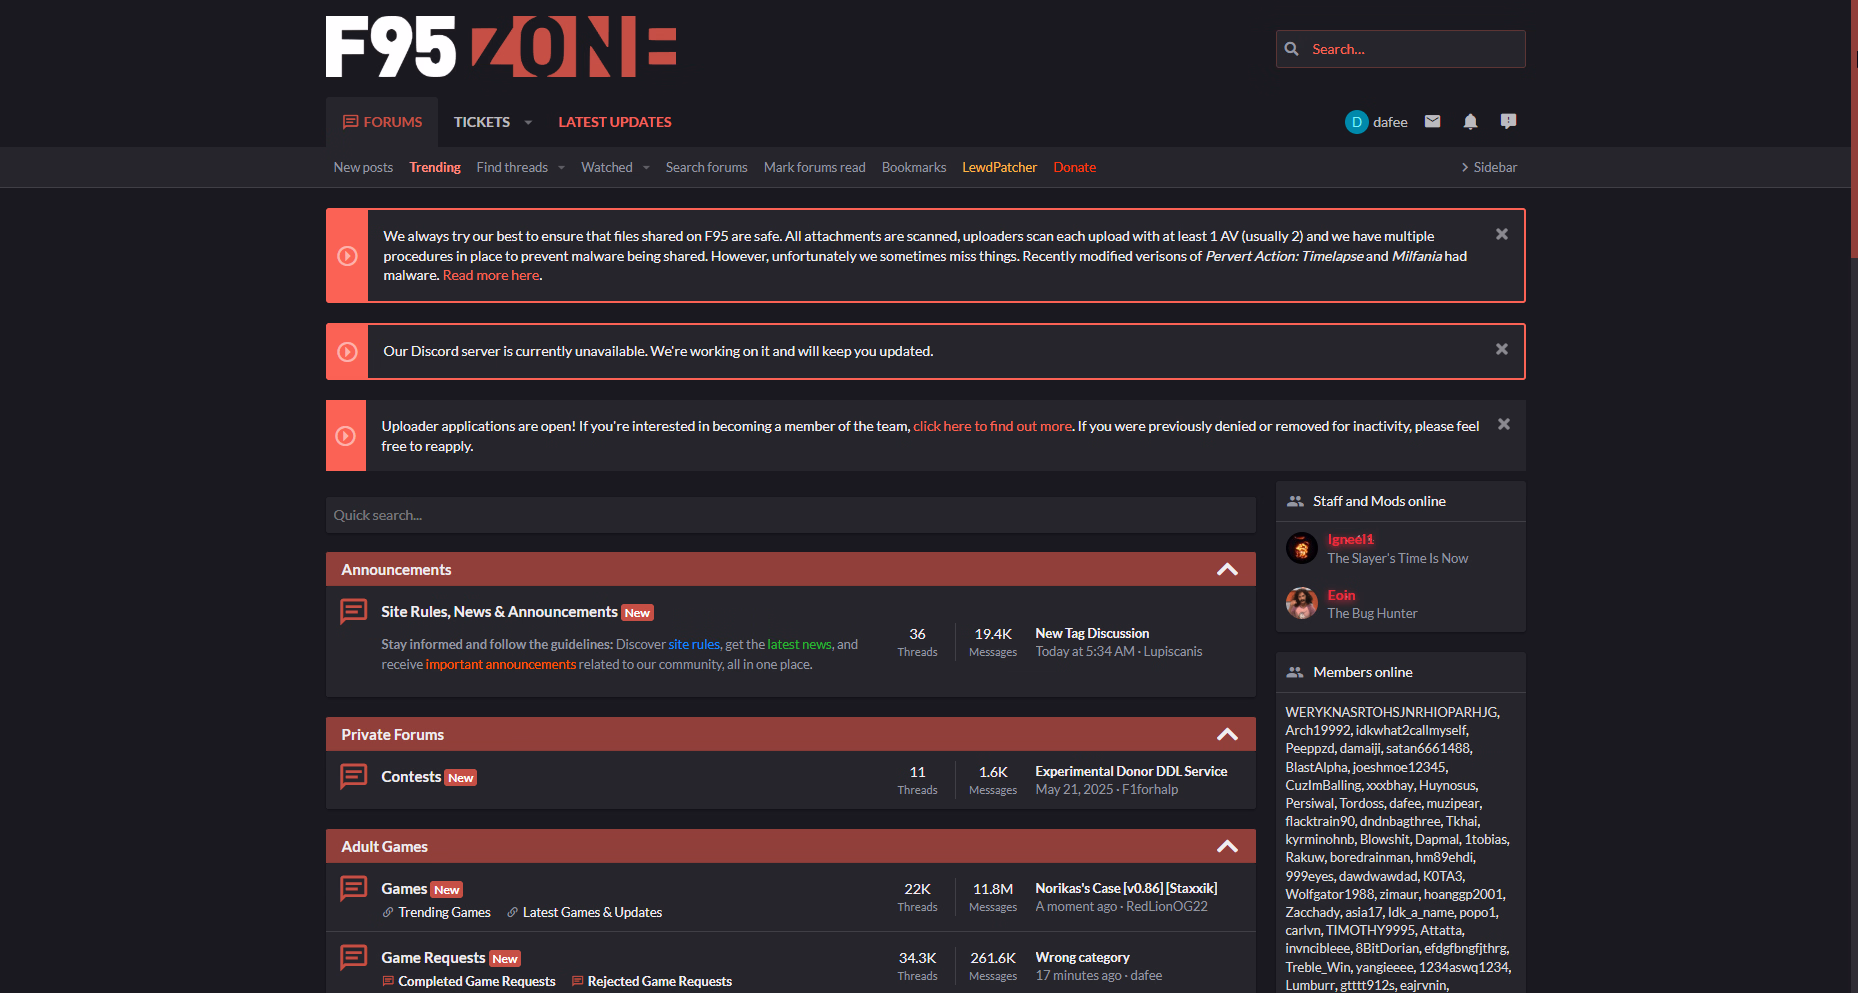Collapse the Private Forums section
The width and height of the screenshot is (1858, 993).
click(x=1227, y=735)
